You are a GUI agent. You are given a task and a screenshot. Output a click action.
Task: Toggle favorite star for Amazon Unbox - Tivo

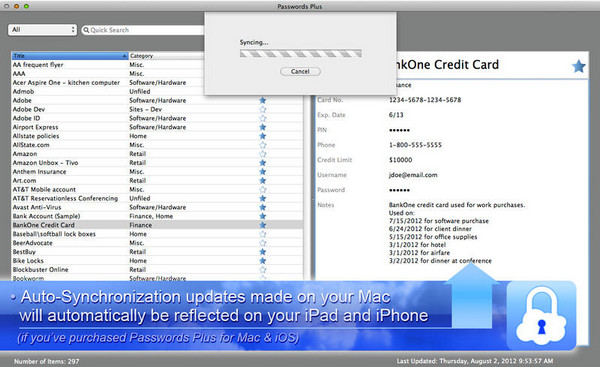[x=262, y=163]
